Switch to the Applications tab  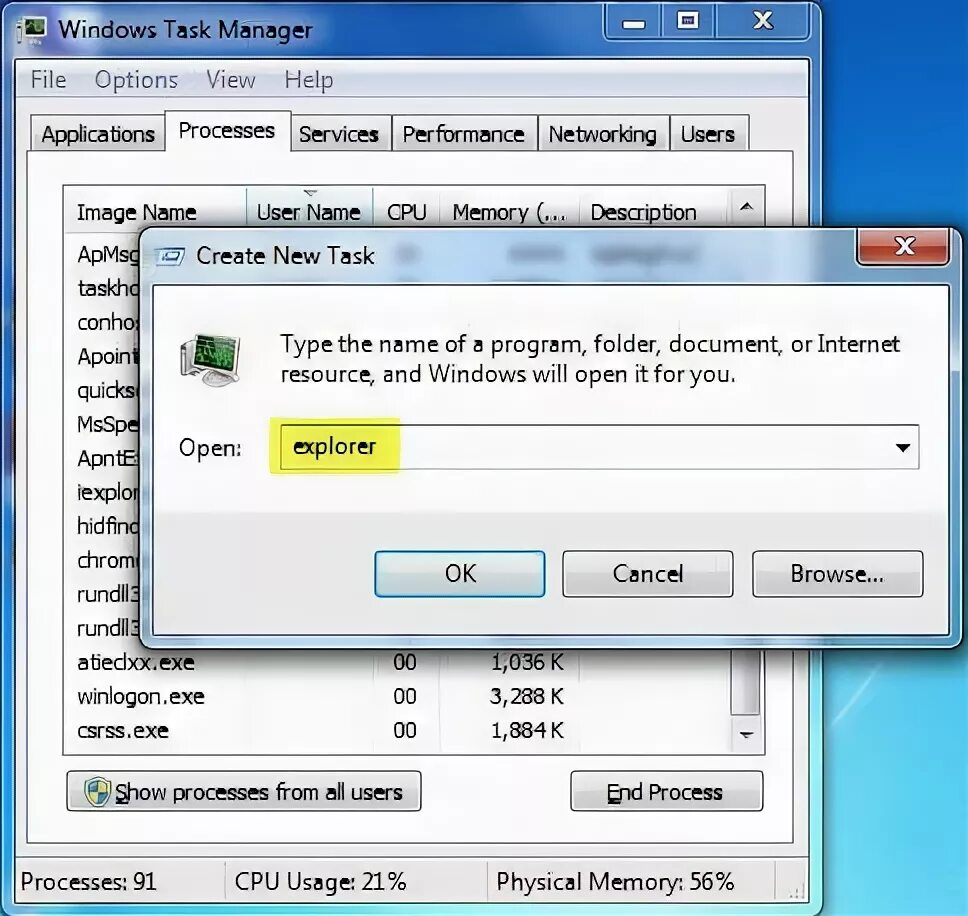[98, 134]
